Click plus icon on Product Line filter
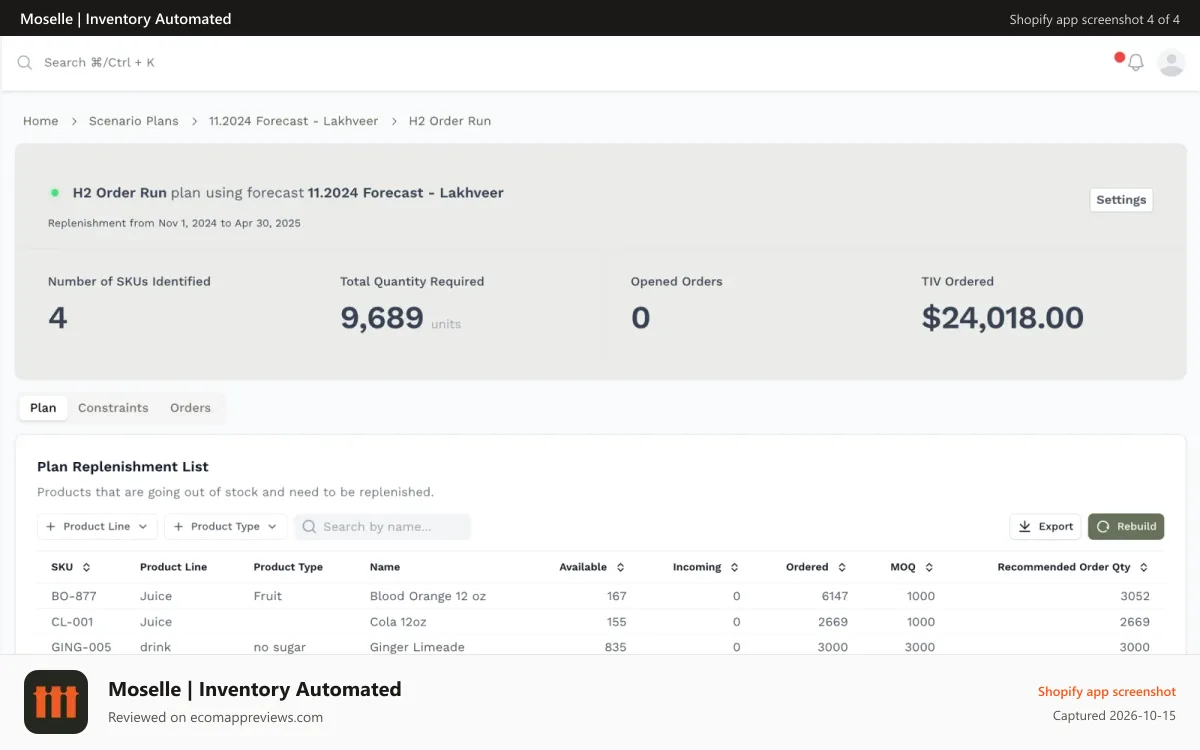 [x=51, y=526]
